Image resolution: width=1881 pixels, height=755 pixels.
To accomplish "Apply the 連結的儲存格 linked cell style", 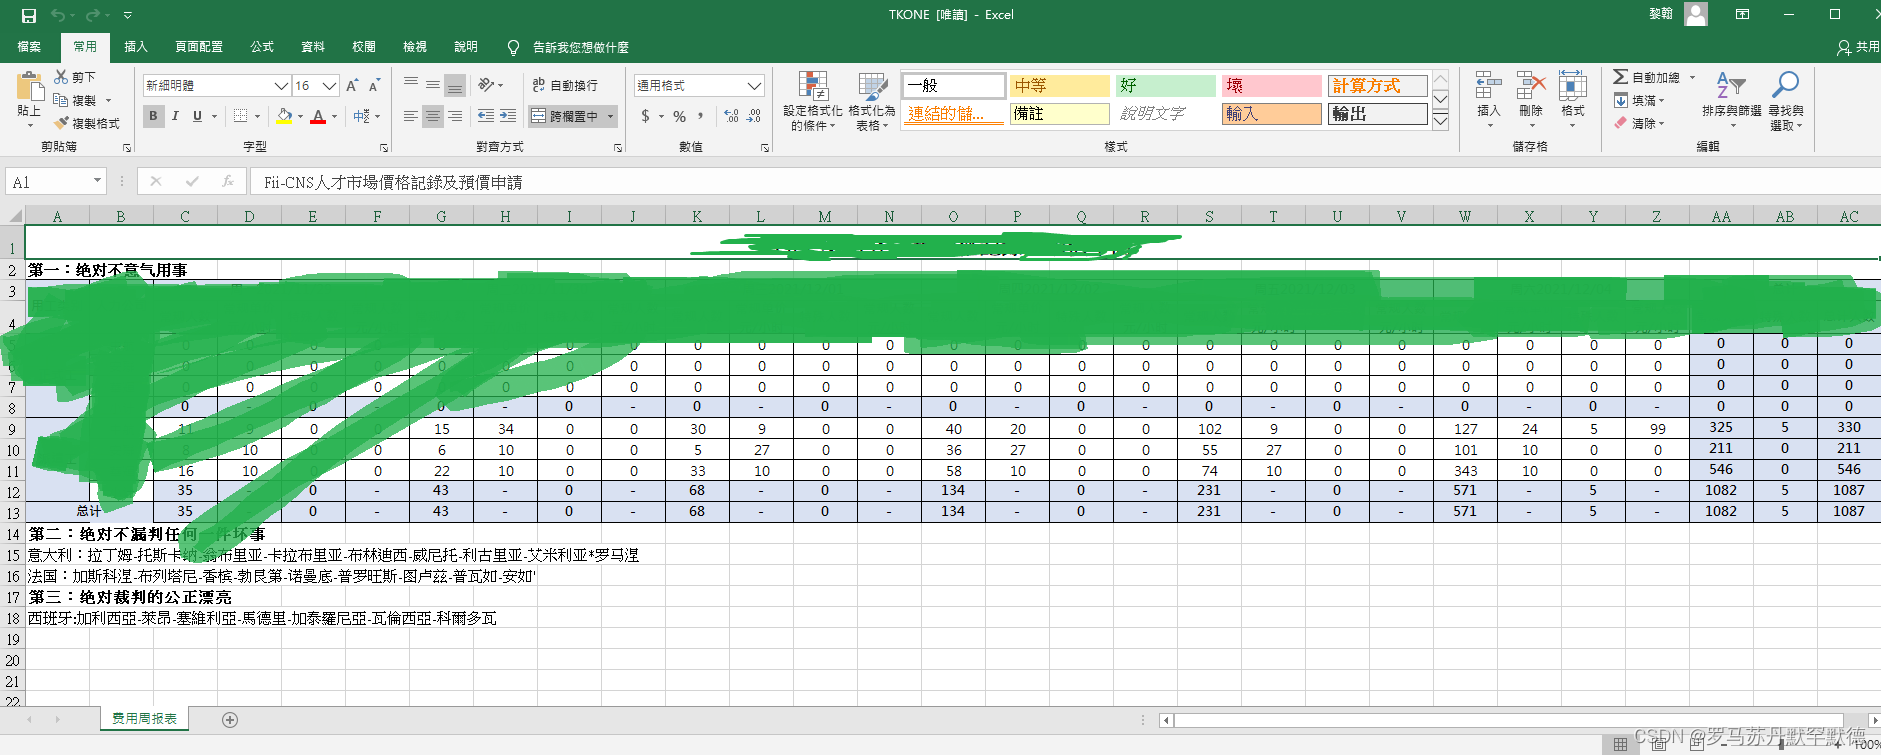I will click(953, 114).
